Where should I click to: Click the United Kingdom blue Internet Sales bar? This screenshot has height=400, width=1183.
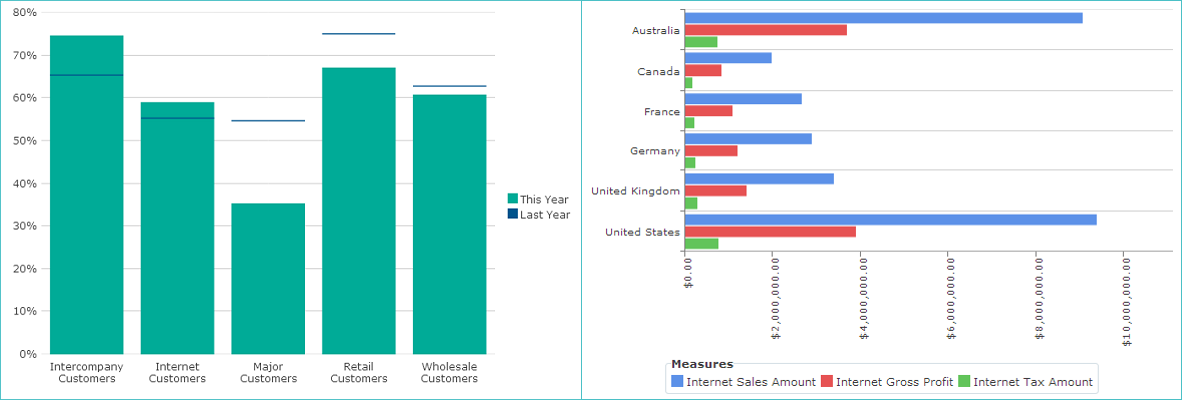759,179
